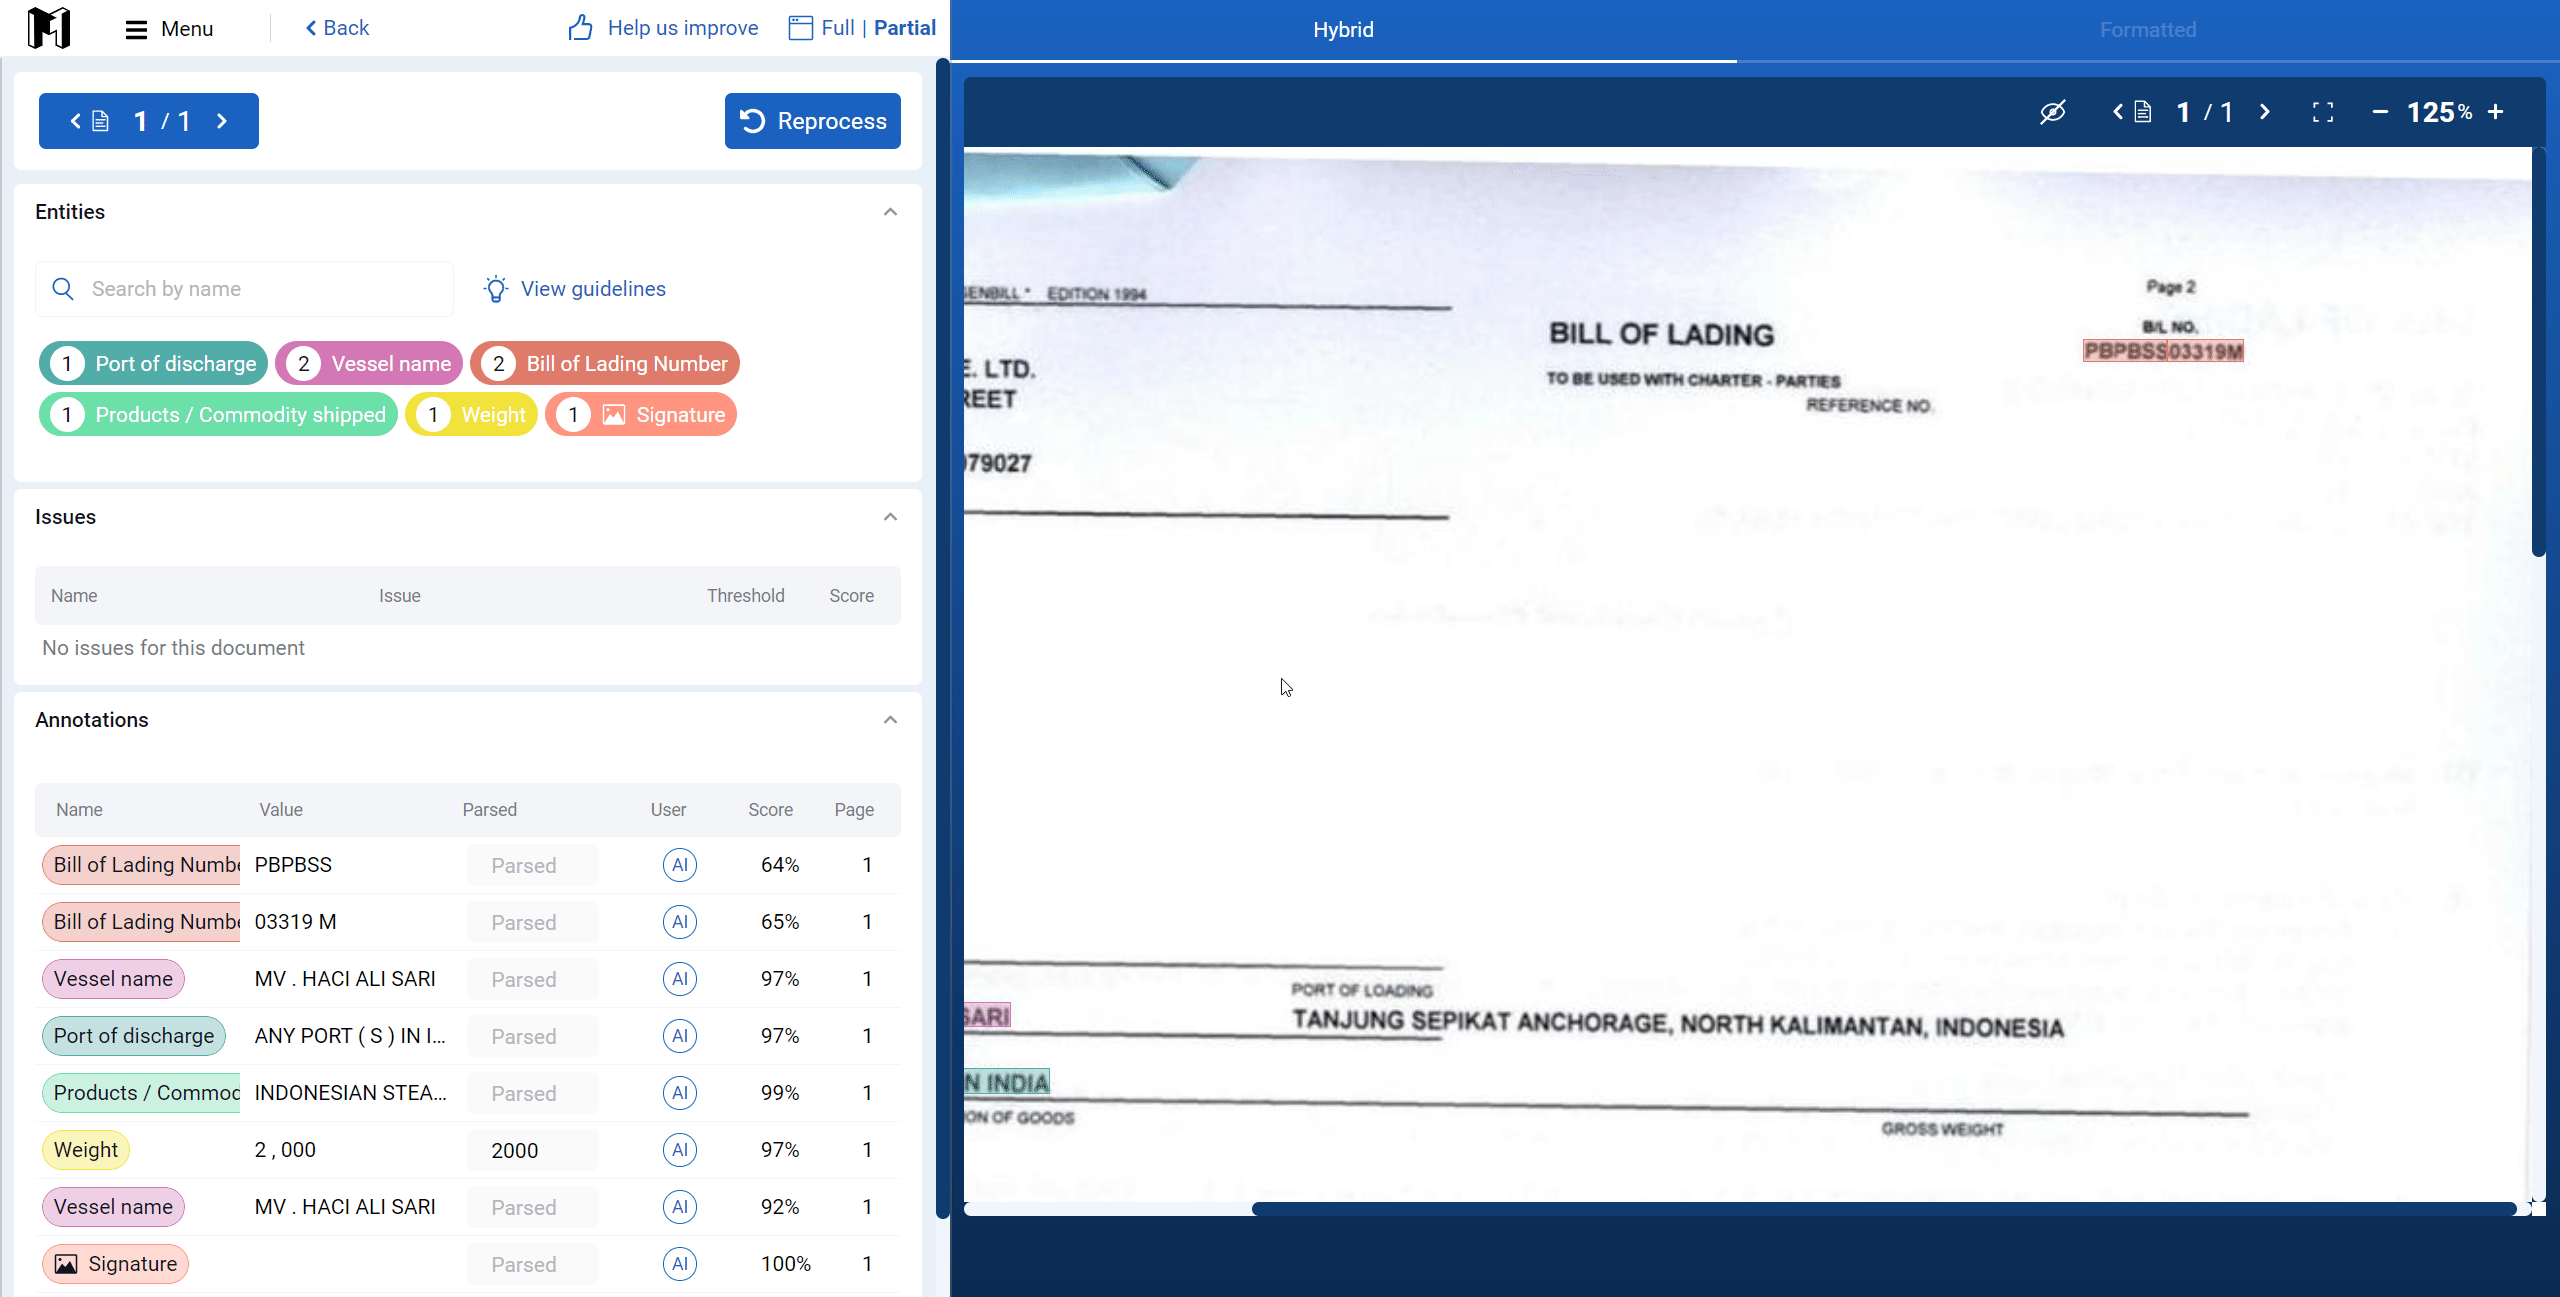Click the Threshold column in Issues table
This screenshot has height=1297, width=2560.
coord(746,596)
